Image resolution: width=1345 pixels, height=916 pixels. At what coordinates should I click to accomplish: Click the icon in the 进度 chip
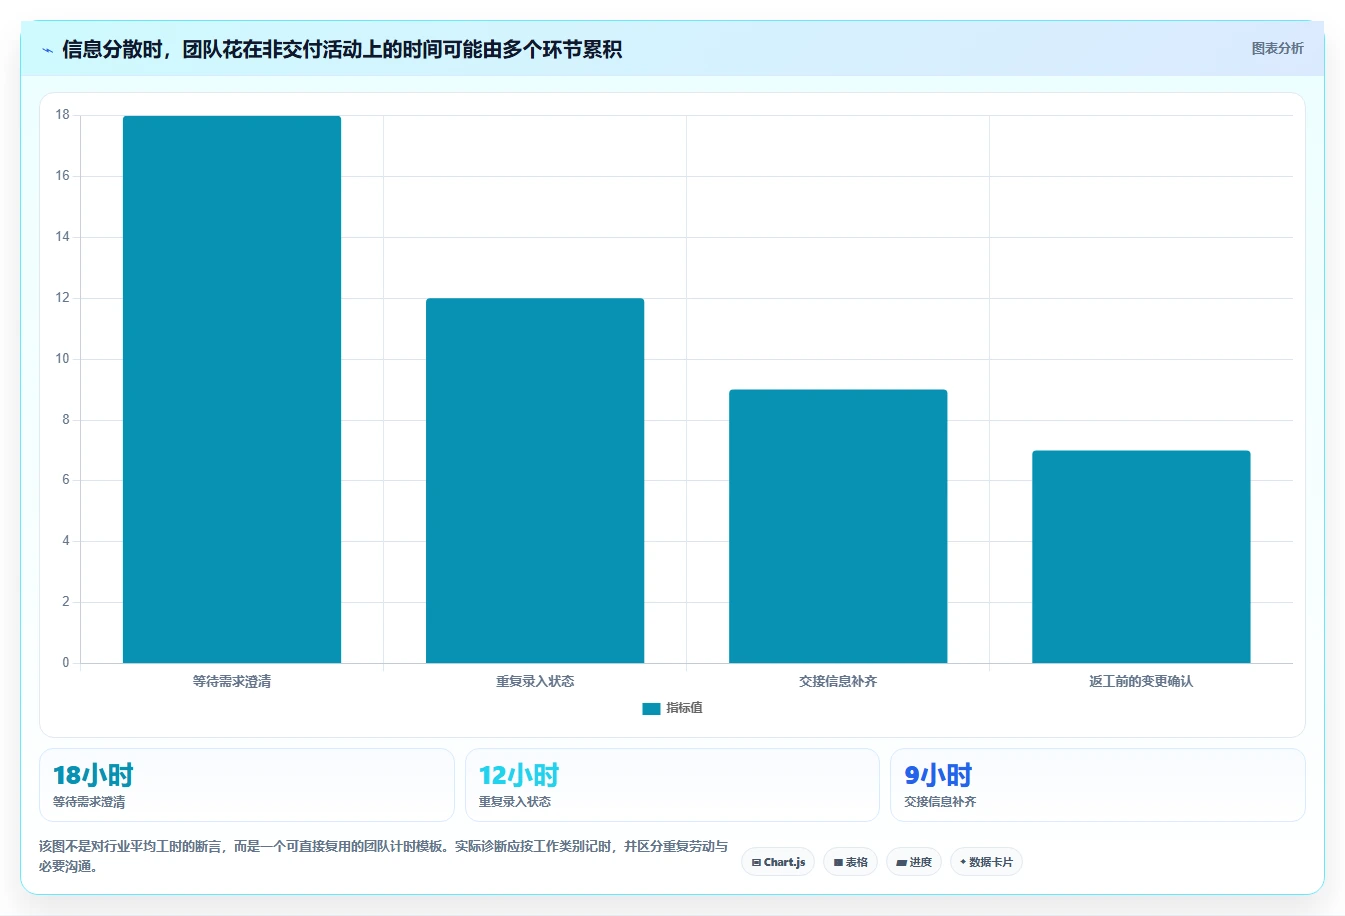pyautogui.click(x=901, y=862)
